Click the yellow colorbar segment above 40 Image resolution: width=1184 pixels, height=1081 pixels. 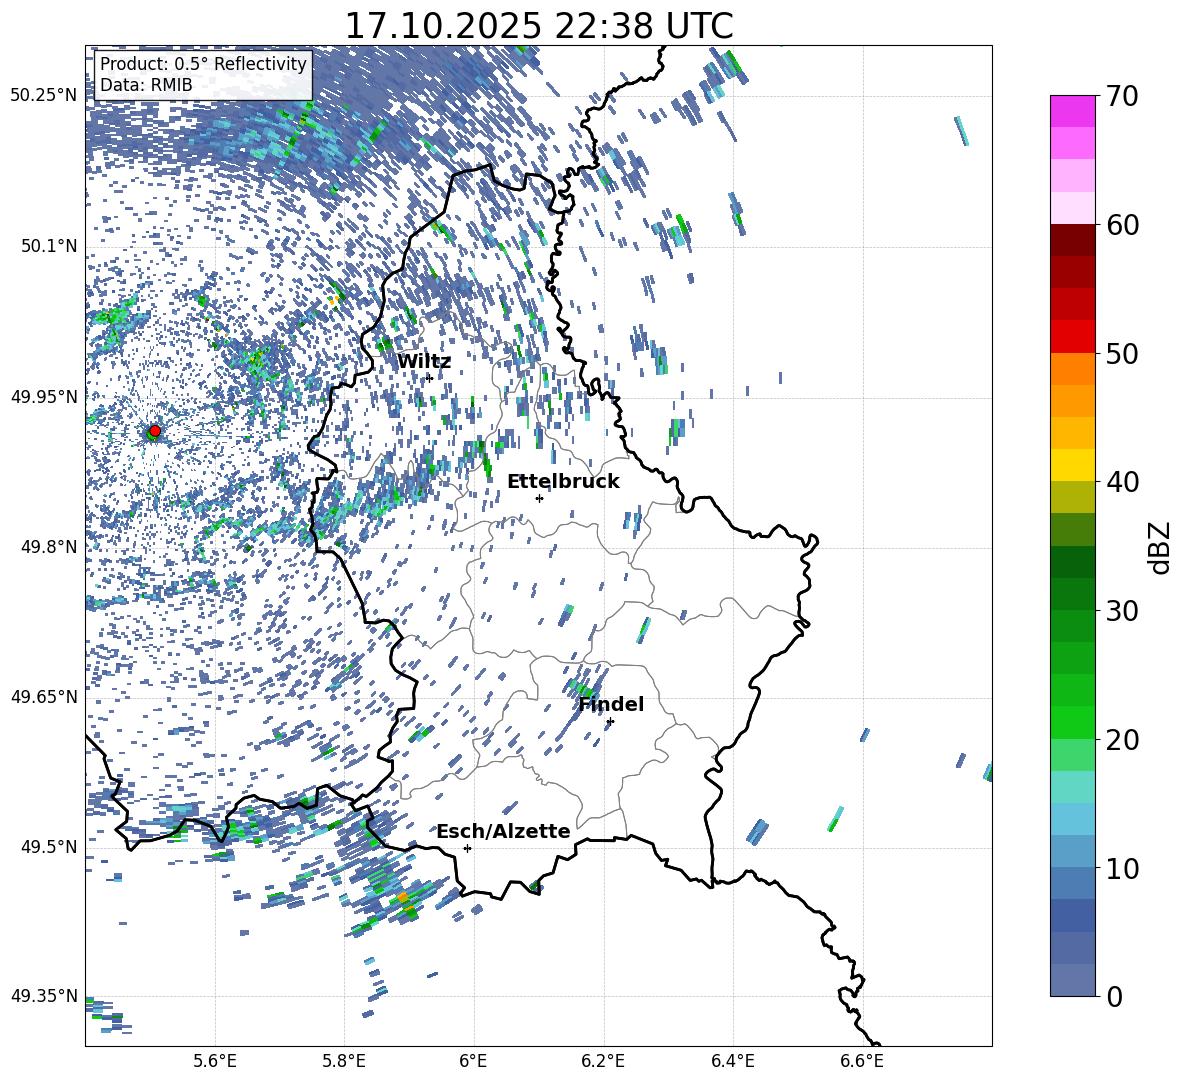[x=1072, y=465]
